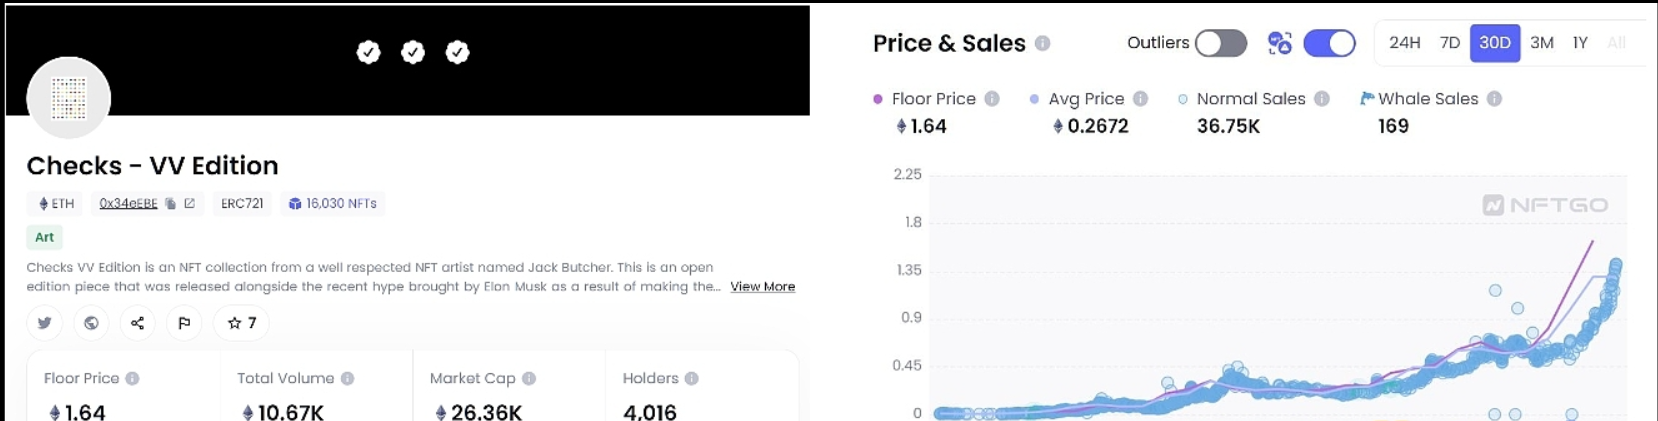
Task: Expand the description with View More
Action: (x=762, y=287)
